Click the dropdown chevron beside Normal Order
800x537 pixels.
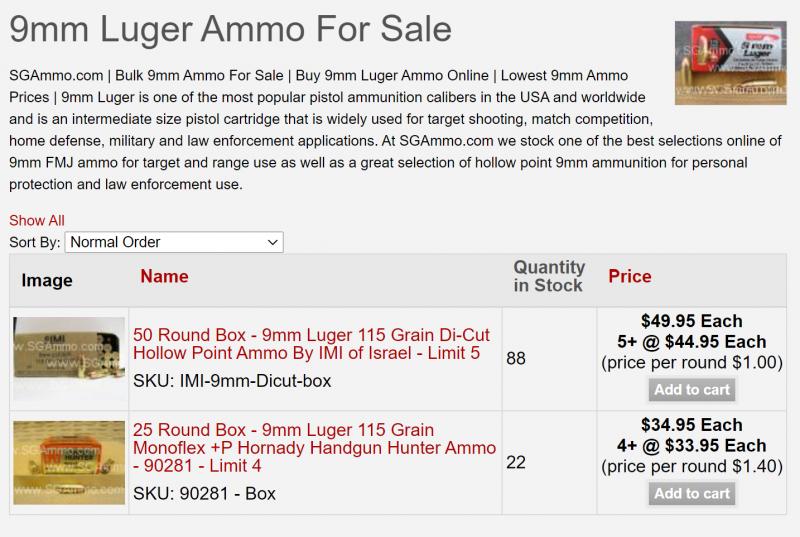pos(273,242)
